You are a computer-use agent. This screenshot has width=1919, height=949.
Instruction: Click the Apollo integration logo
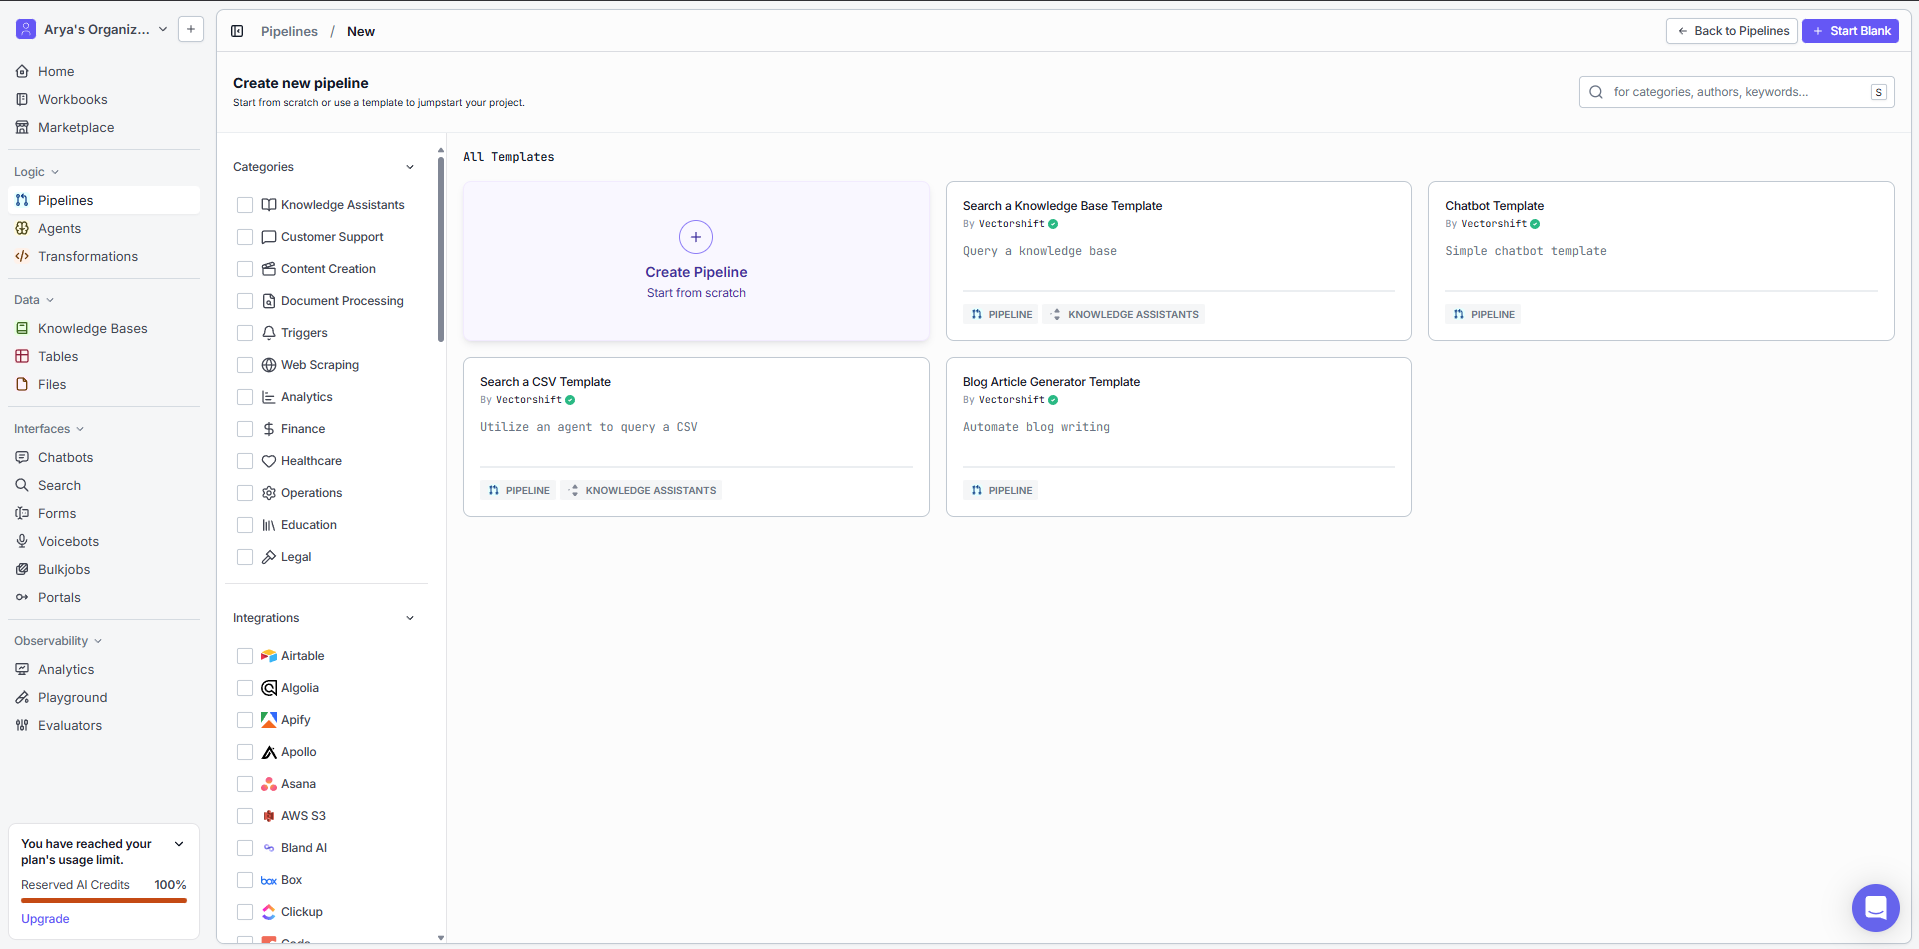pos(269,752)
